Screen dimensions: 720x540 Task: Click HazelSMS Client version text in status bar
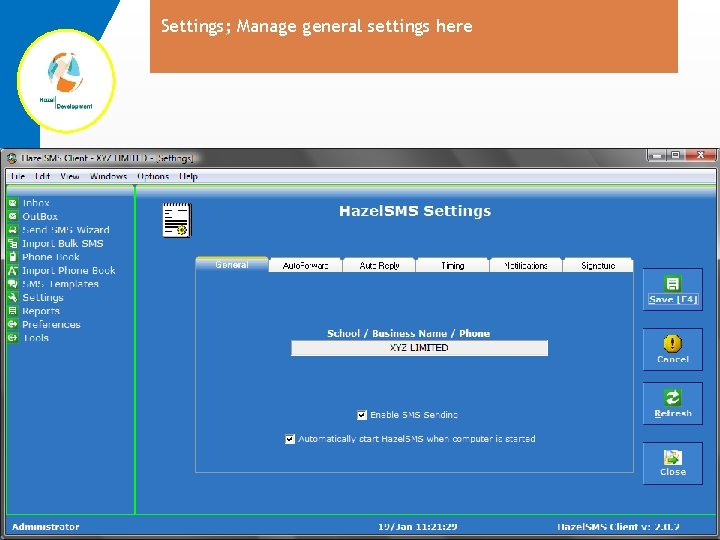coord(618,527)
